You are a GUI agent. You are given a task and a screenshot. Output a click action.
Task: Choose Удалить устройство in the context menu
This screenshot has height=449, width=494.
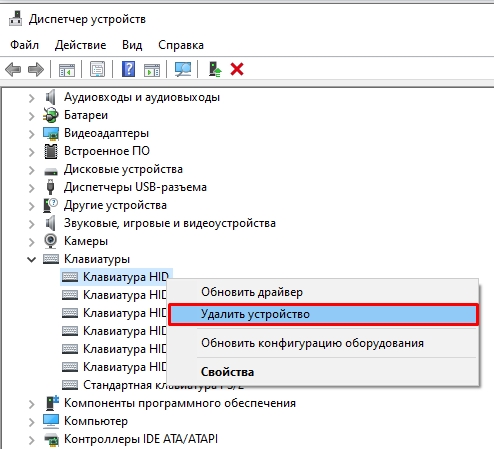click(x=323, y=314)
